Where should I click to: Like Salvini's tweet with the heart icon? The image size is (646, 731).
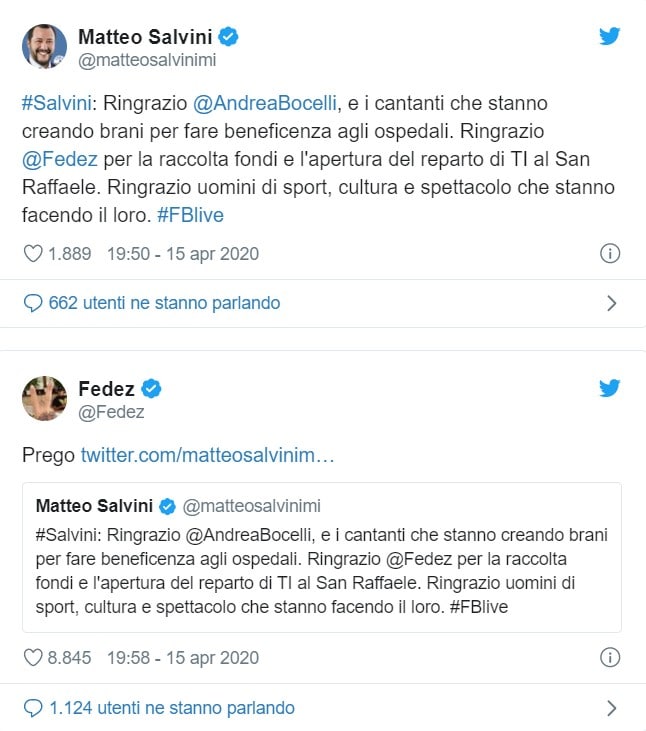click(33, 254)
